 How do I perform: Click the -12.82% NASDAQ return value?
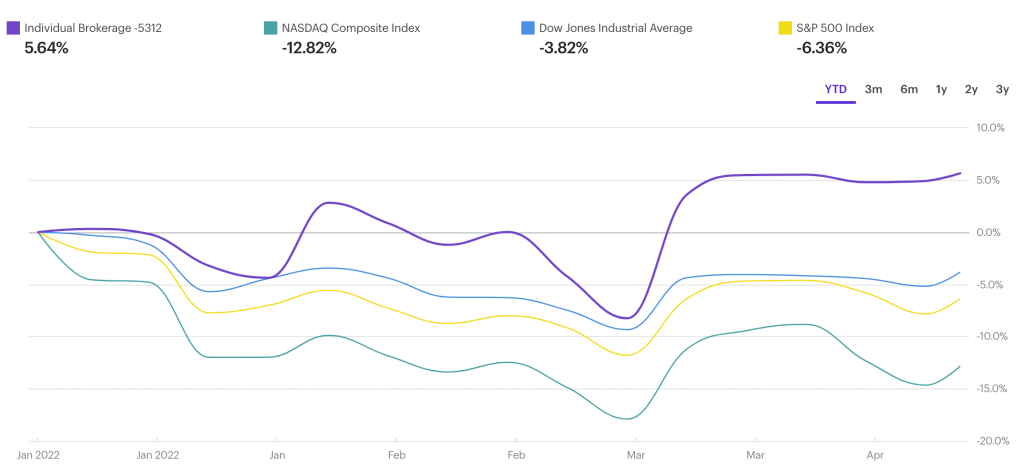pos(309,47)
